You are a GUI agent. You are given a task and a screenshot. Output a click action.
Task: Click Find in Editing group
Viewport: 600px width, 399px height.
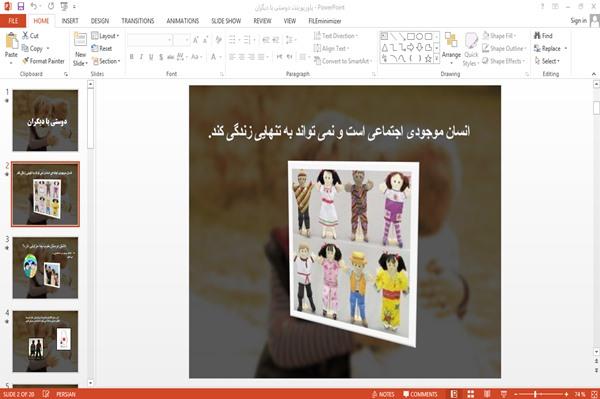pos(543,36)
